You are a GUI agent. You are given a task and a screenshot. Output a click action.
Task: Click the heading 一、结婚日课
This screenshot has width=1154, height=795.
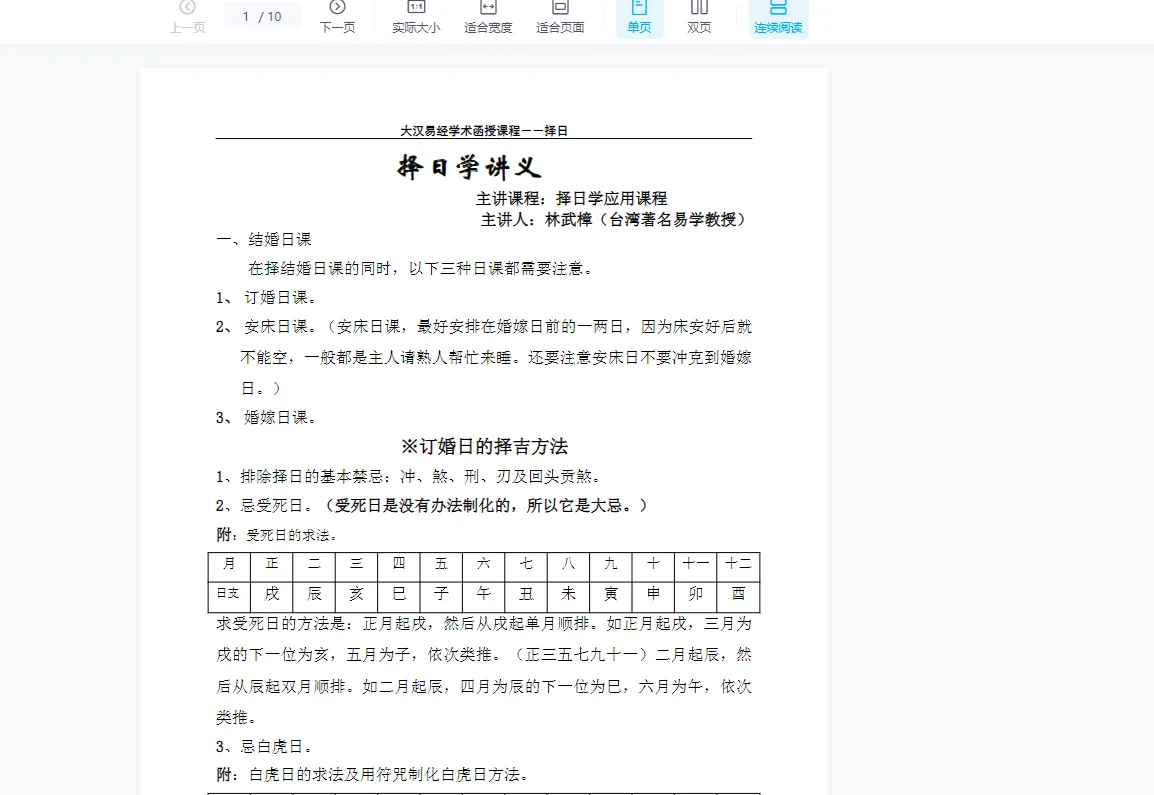[x=263, y=239]
